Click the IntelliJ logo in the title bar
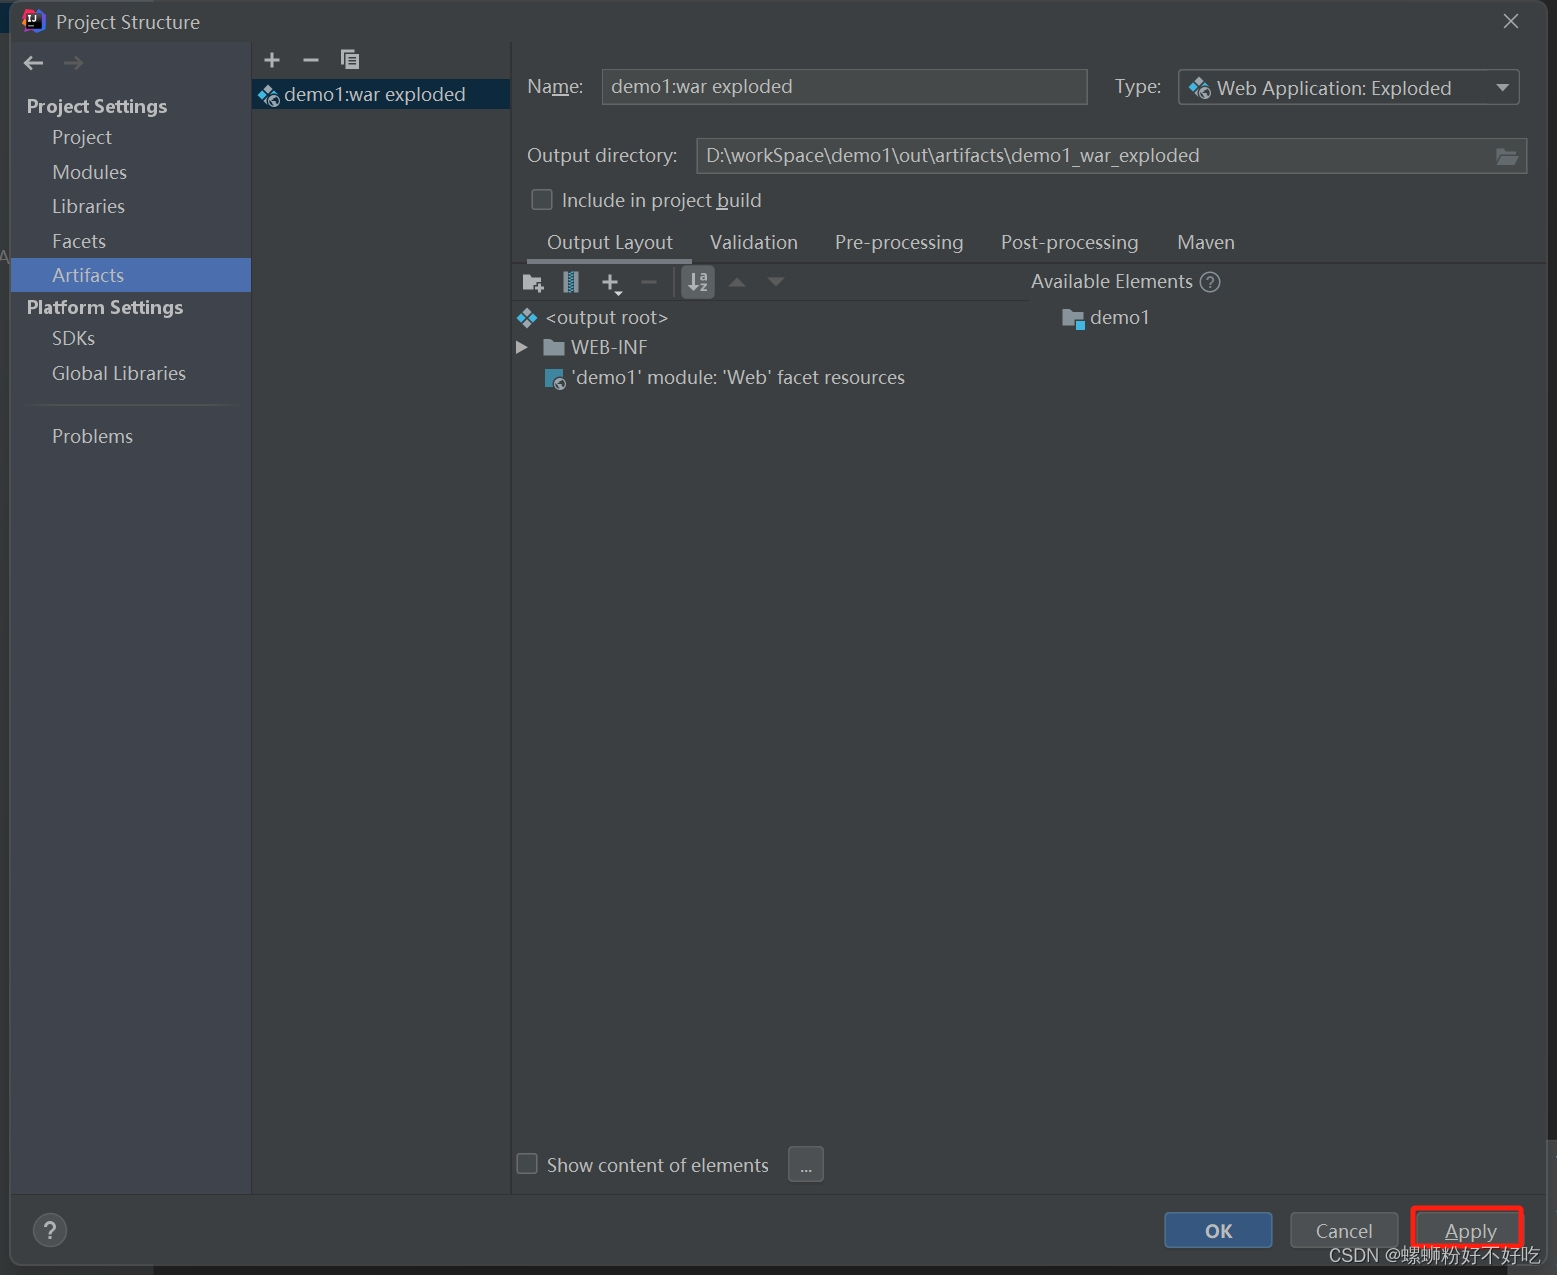This screenshot has height=1275, width=1557. [x=34, y=21]
